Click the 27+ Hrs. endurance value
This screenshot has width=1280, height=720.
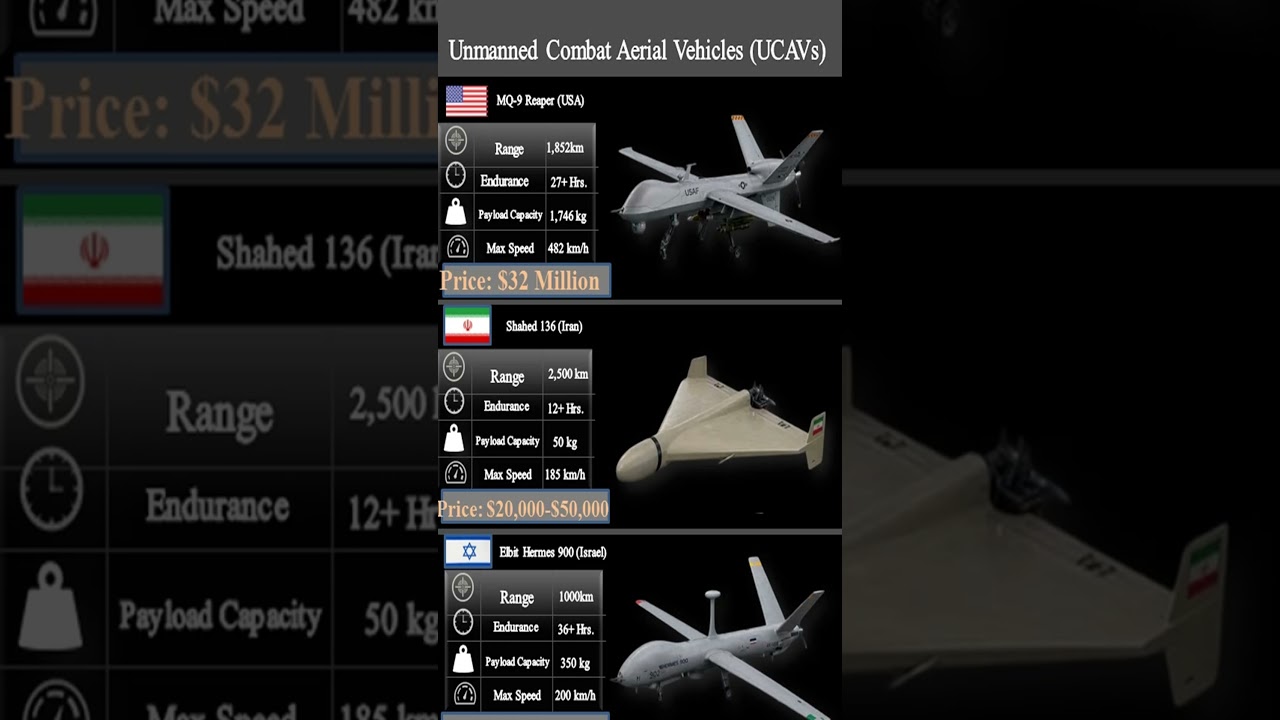567,182
